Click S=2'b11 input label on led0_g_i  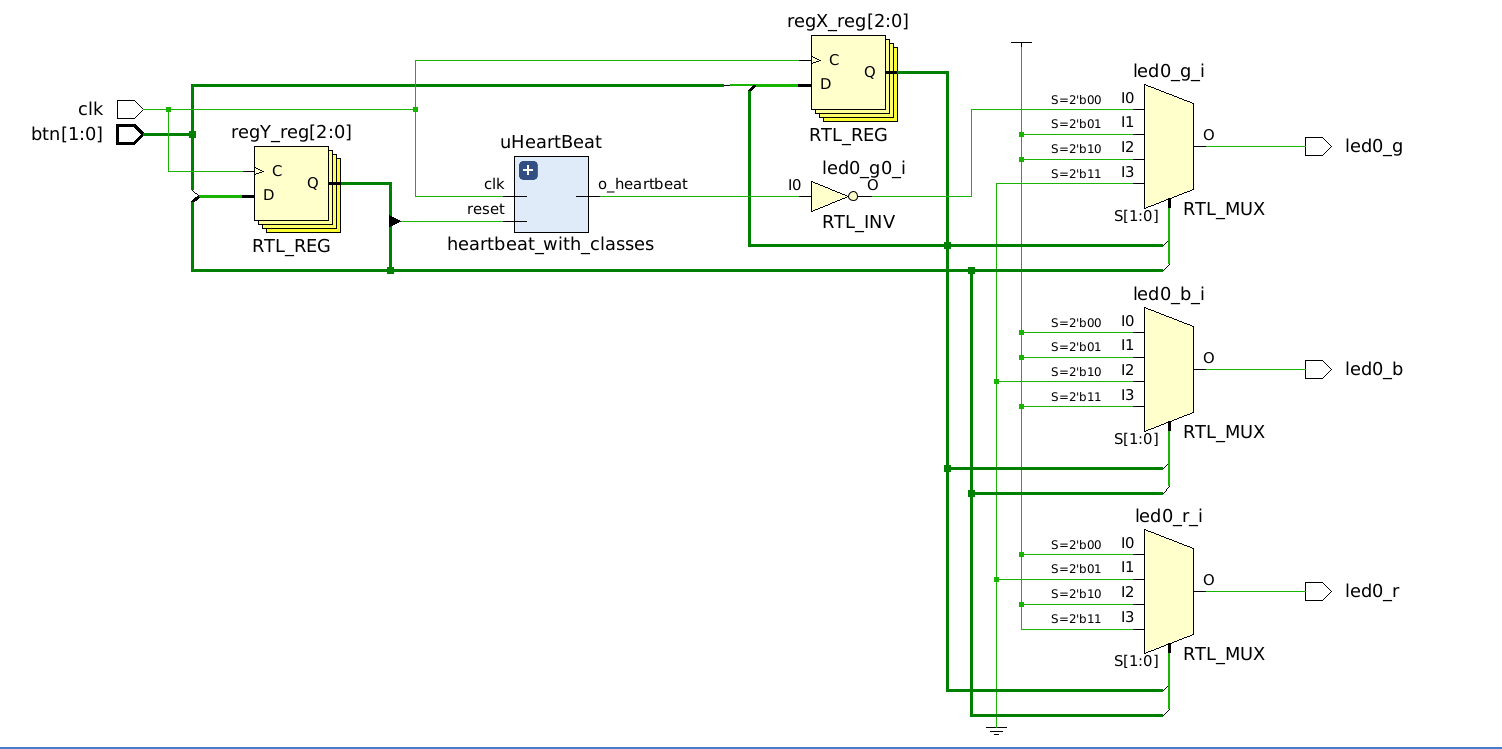click(x=1076, y=174)
